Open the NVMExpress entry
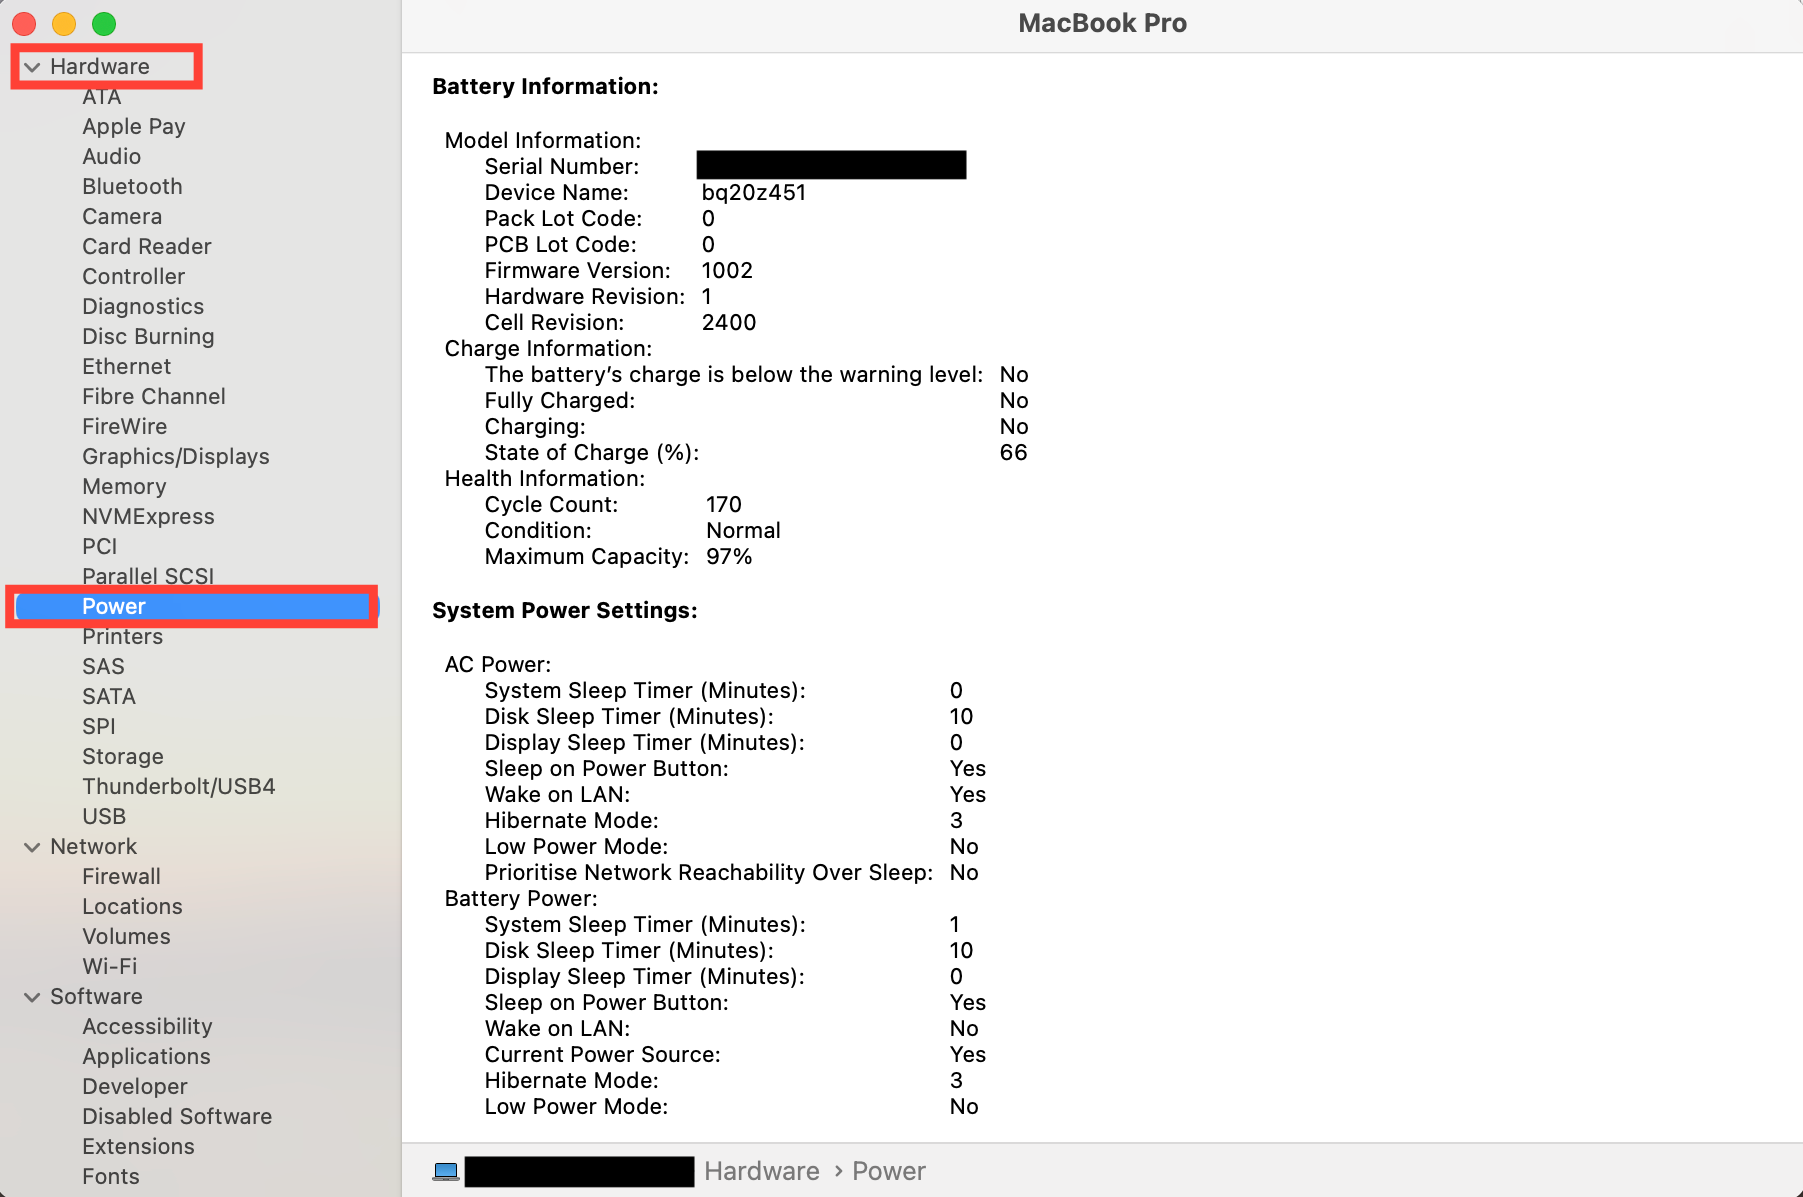1803x1197 pixels. click(148, 517)
